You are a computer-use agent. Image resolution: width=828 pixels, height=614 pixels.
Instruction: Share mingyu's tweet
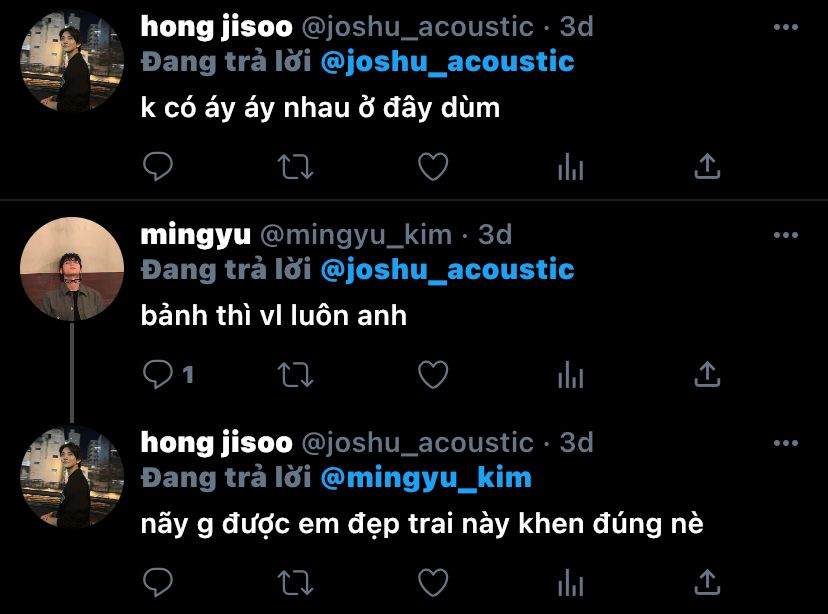(707, 374)
